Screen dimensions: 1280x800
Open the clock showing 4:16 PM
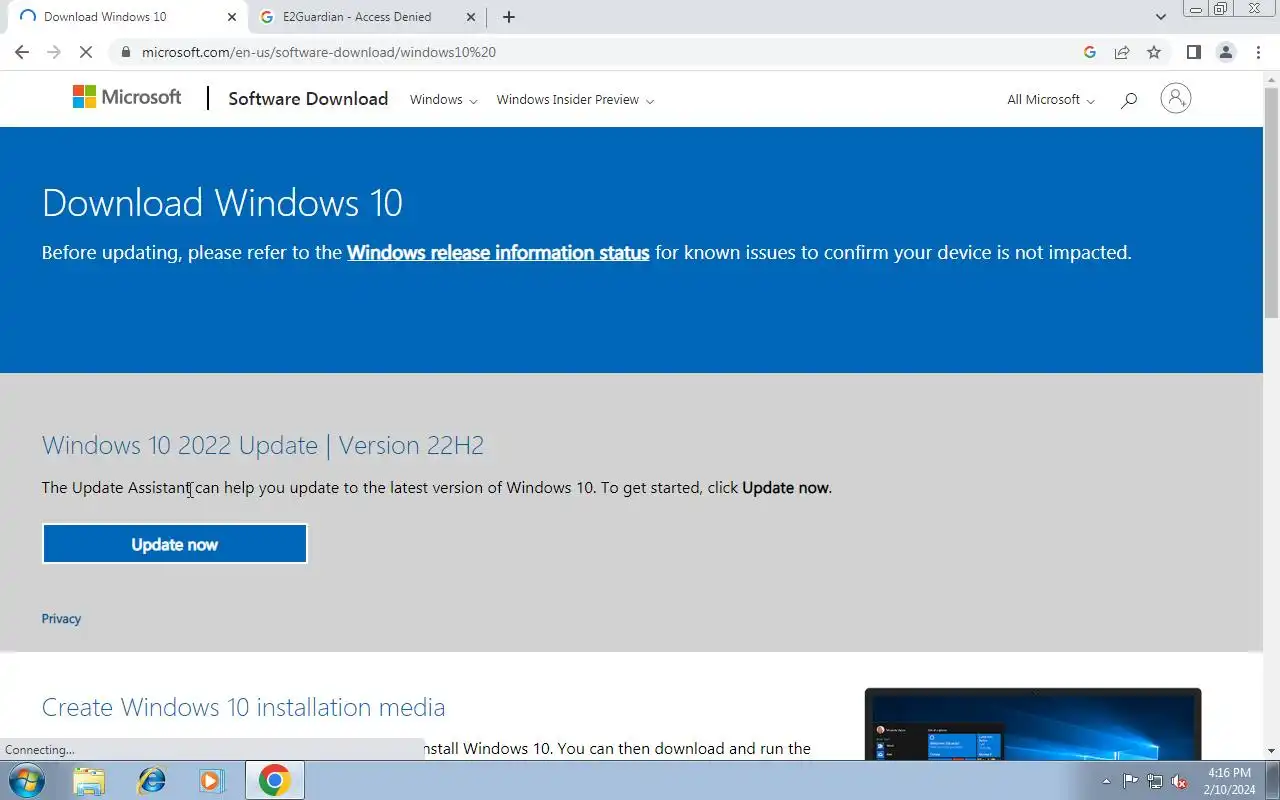coord(1230,781)
